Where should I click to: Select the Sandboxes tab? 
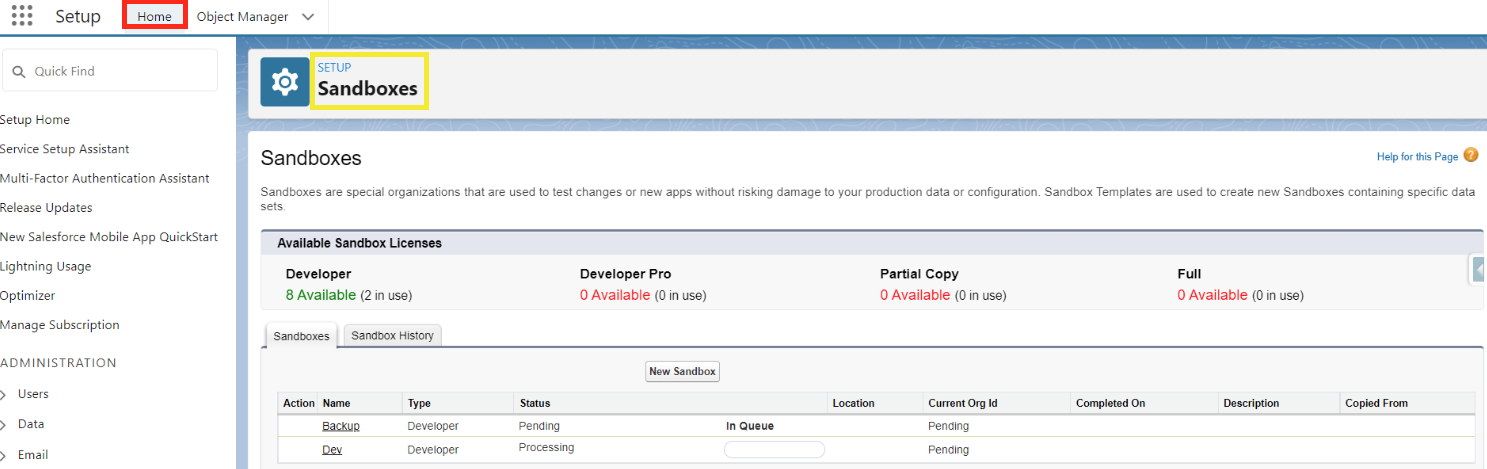tap(301, 336)
